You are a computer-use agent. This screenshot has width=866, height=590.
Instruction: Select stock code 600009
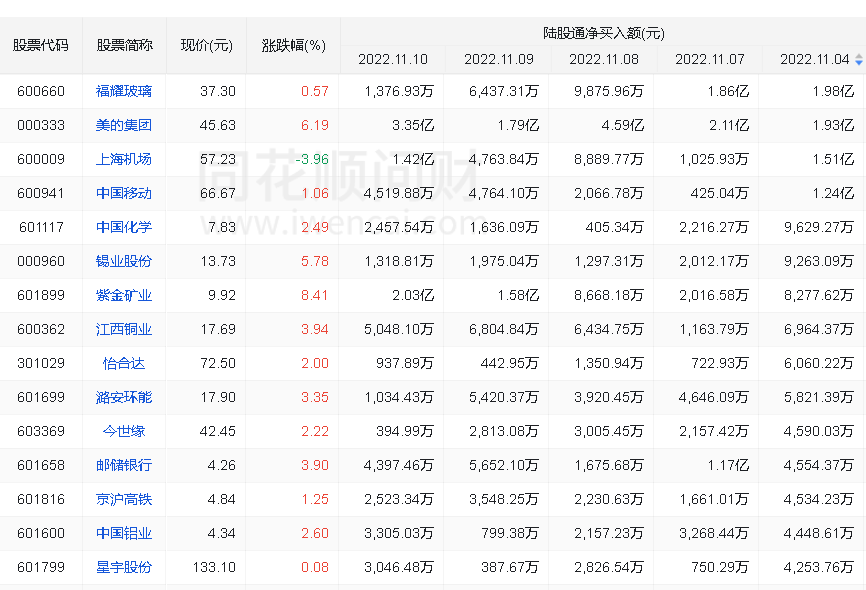41,159
